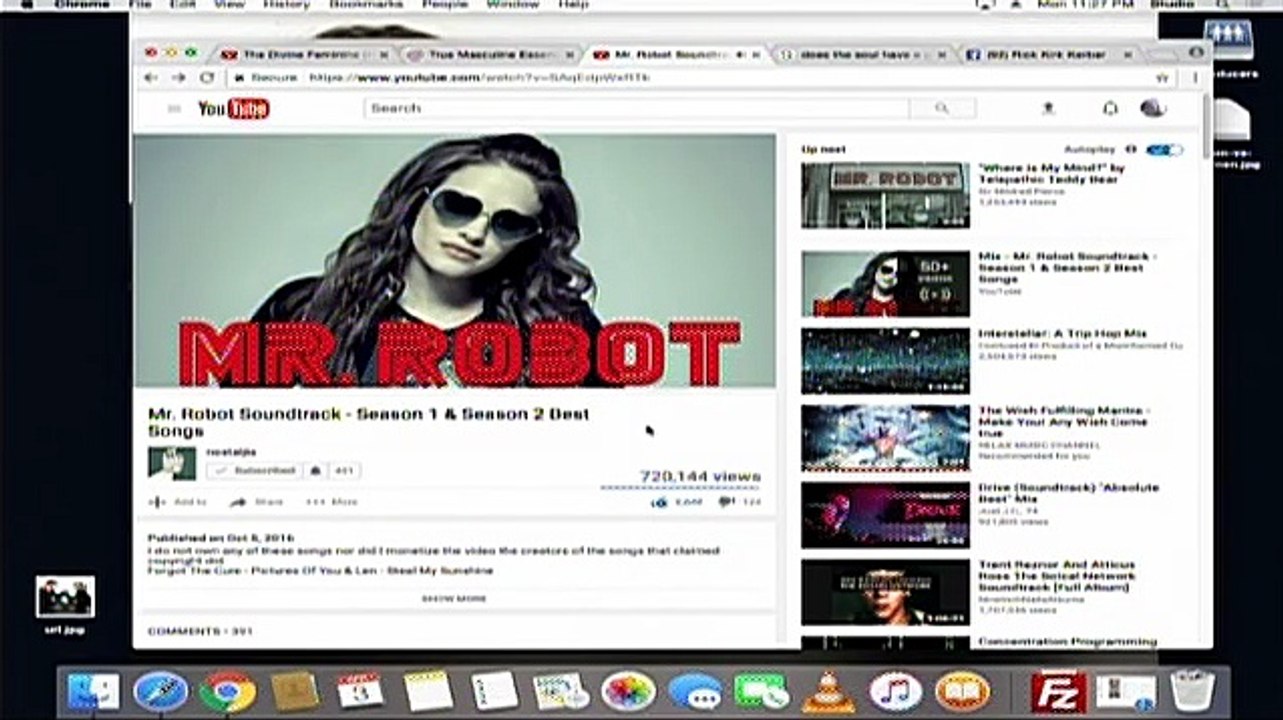Open Notes app in the Dock
Screen dimensions: 1283x720
coord(428,691)
